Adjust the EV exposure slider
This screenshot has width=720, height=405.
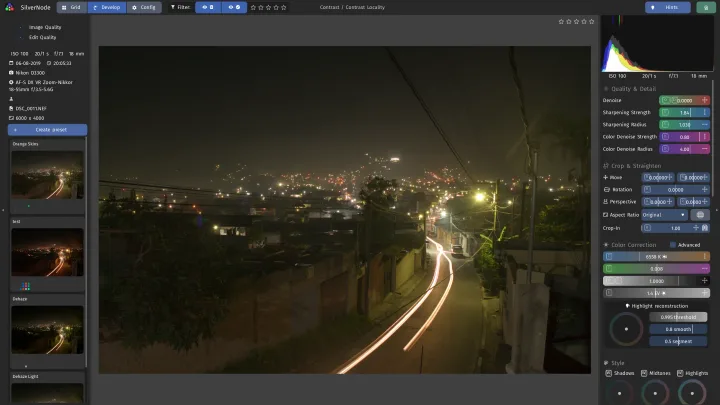pyautogui.click(x=656, y=293)
